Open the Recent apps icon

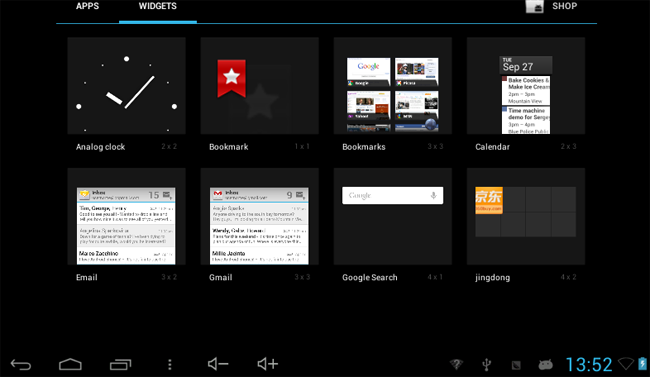pos(120,364)
